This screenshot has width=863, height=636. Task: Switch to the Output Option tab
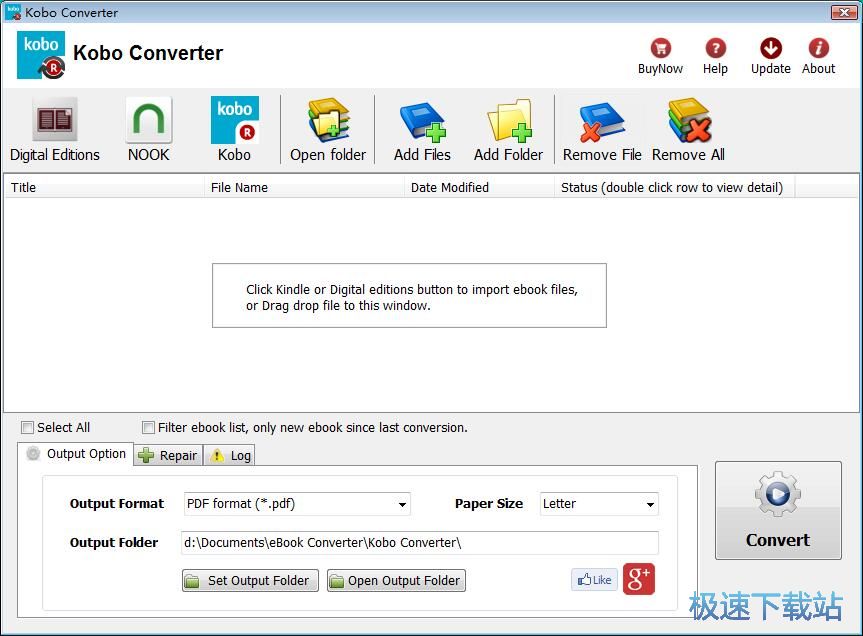[x=76, y=454]
